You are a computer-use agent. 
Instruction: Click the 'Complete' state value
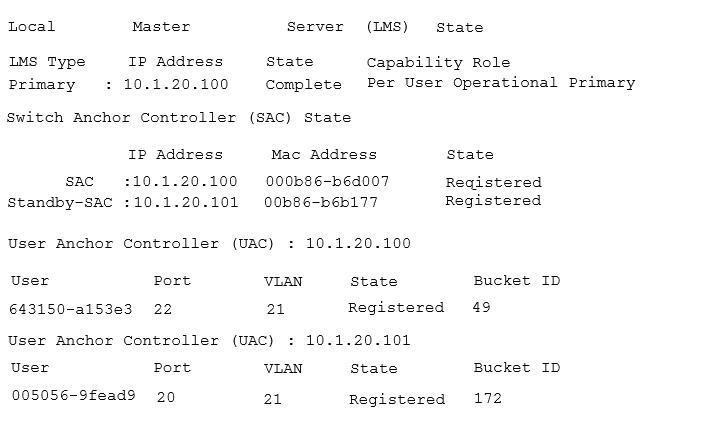303,85
